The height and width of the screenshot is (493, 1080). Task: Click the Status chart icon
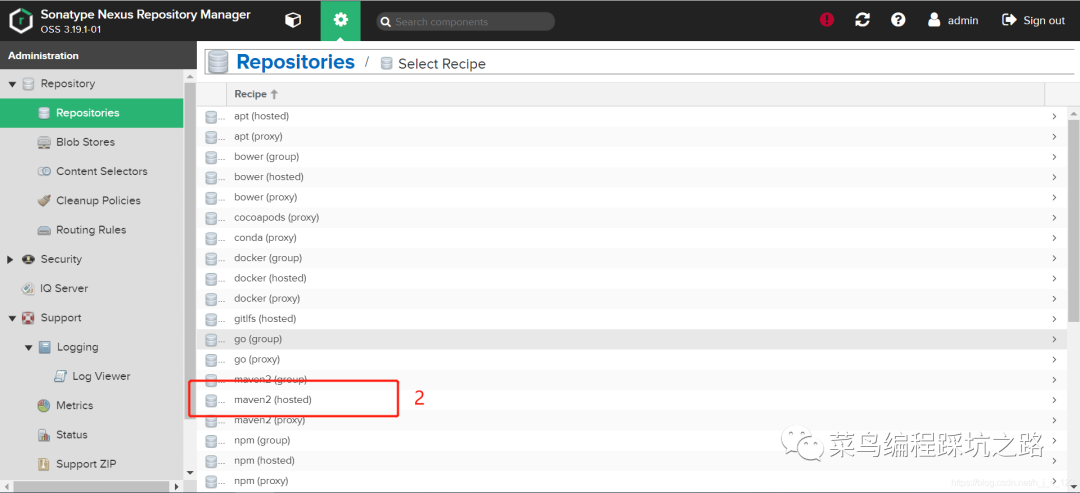pos(44,435)
